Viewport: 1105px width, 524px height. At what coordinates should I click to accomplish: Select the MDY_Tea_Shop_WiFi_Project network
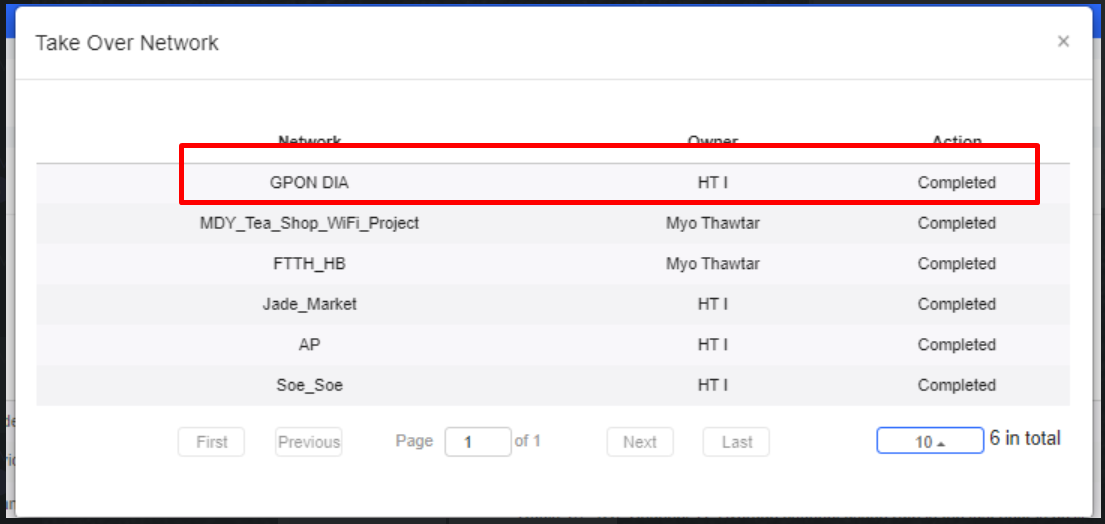(309, 223)
